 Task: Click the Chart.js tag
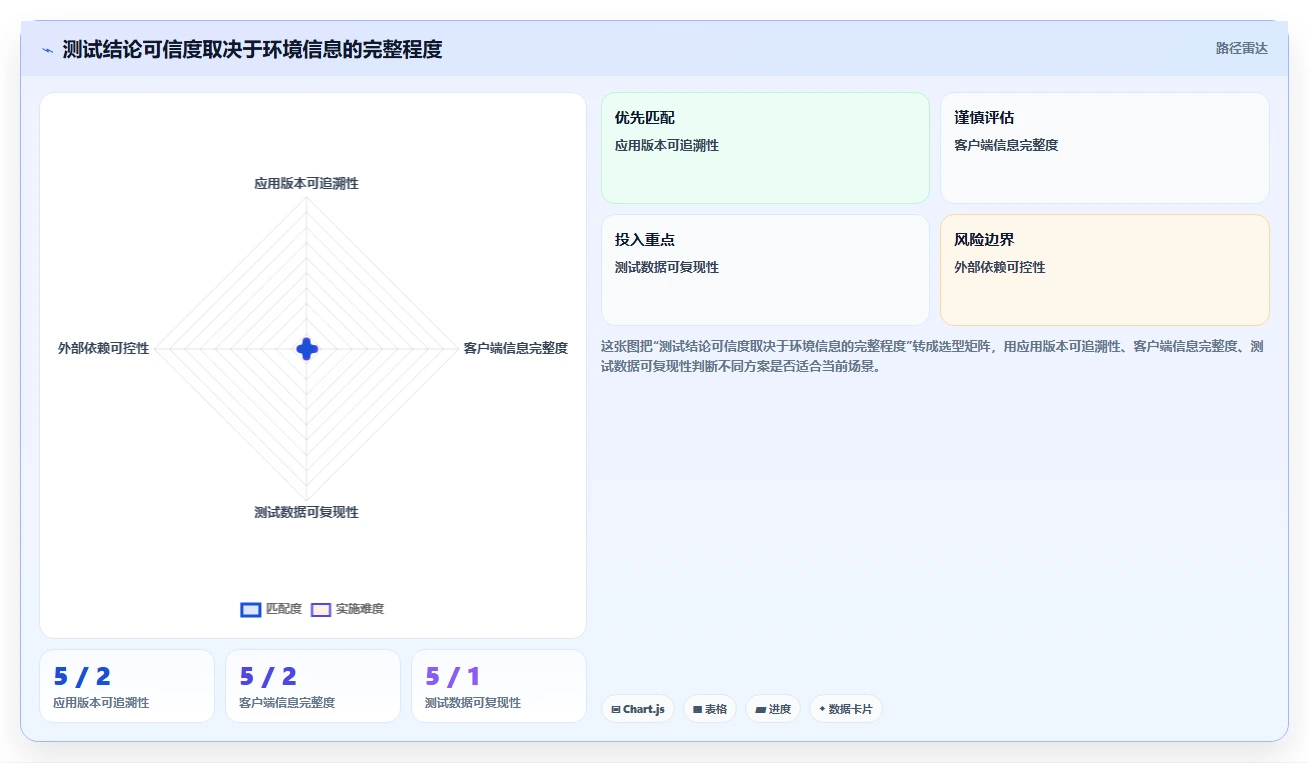pyautogui.click(x=638, y=709)
